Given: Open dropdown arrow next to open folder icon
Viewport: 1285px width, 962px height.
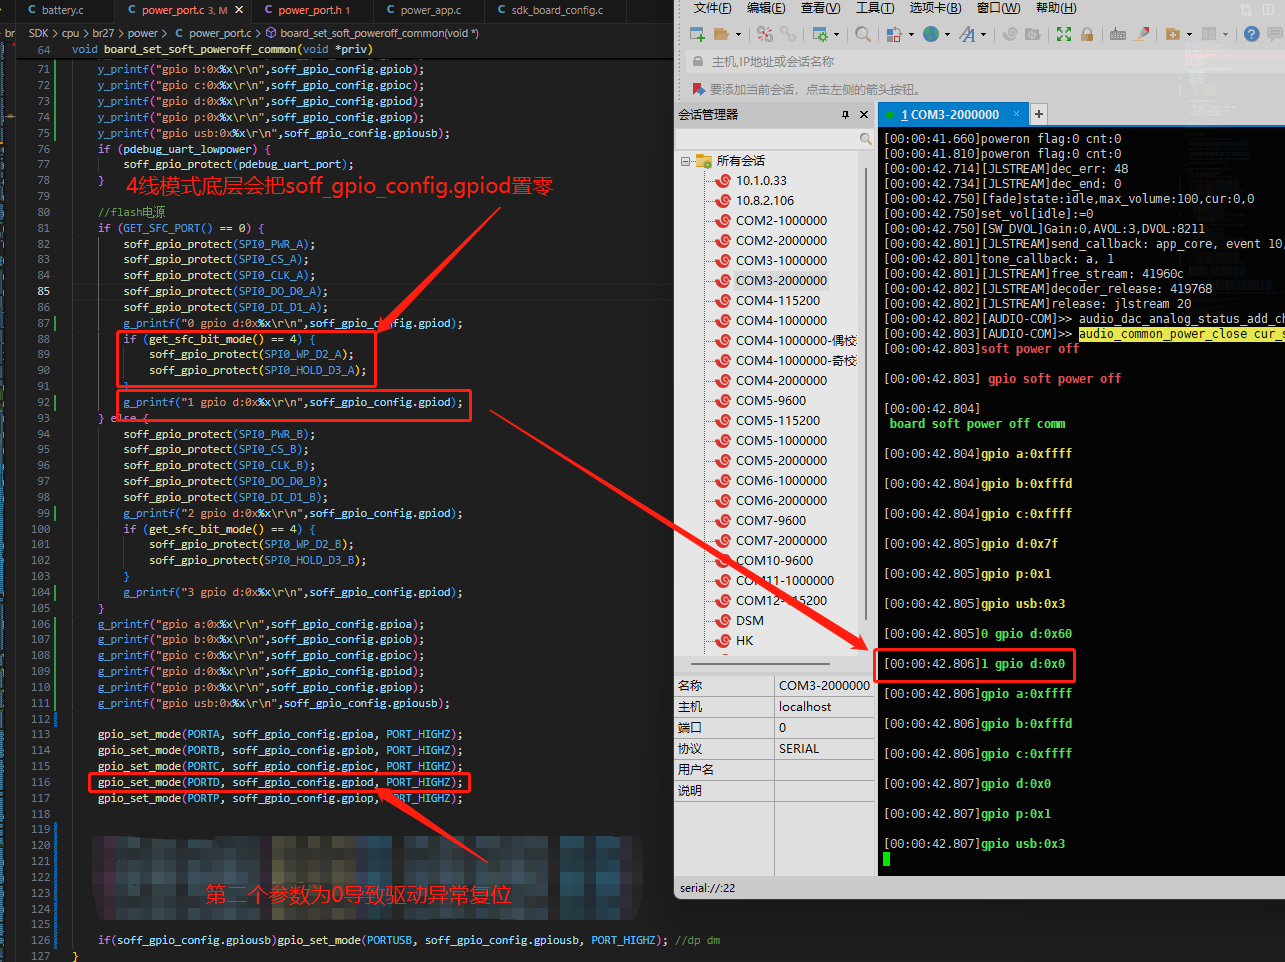Looking at the screenshot, I should [x=738, y=35].
